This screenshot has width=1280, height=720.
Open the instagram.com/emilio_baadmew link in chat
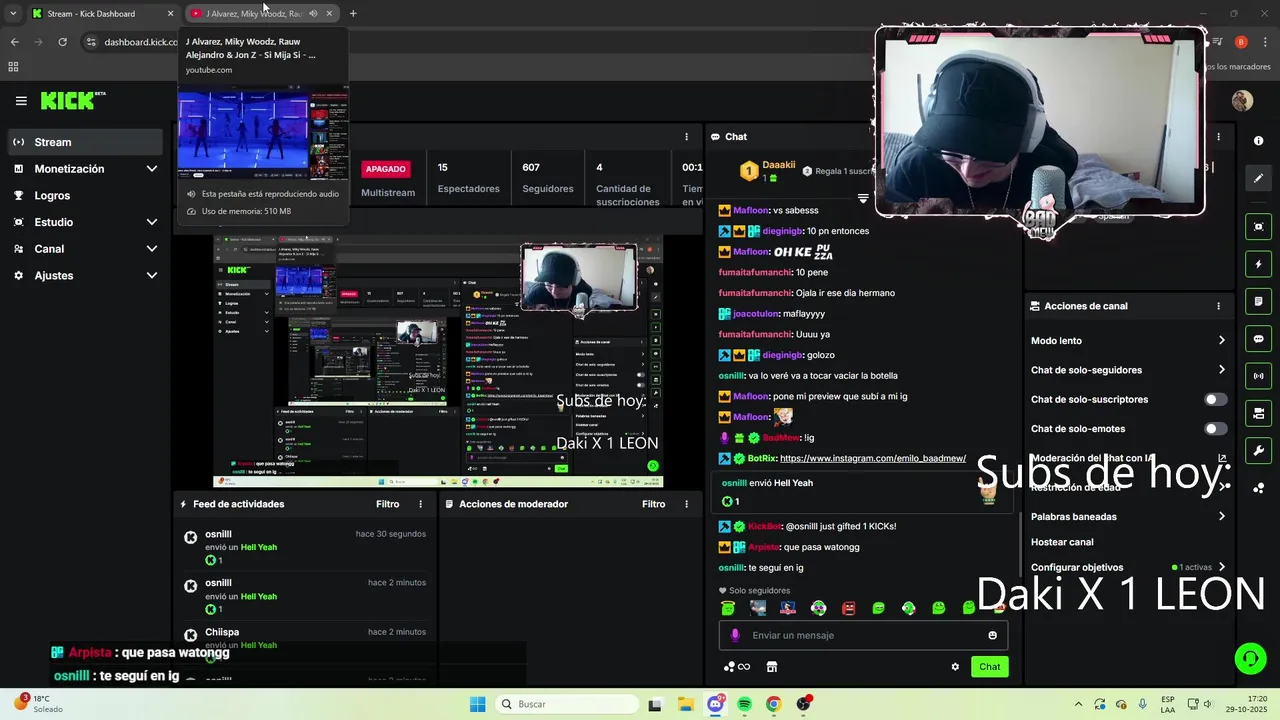click(872, 458)
